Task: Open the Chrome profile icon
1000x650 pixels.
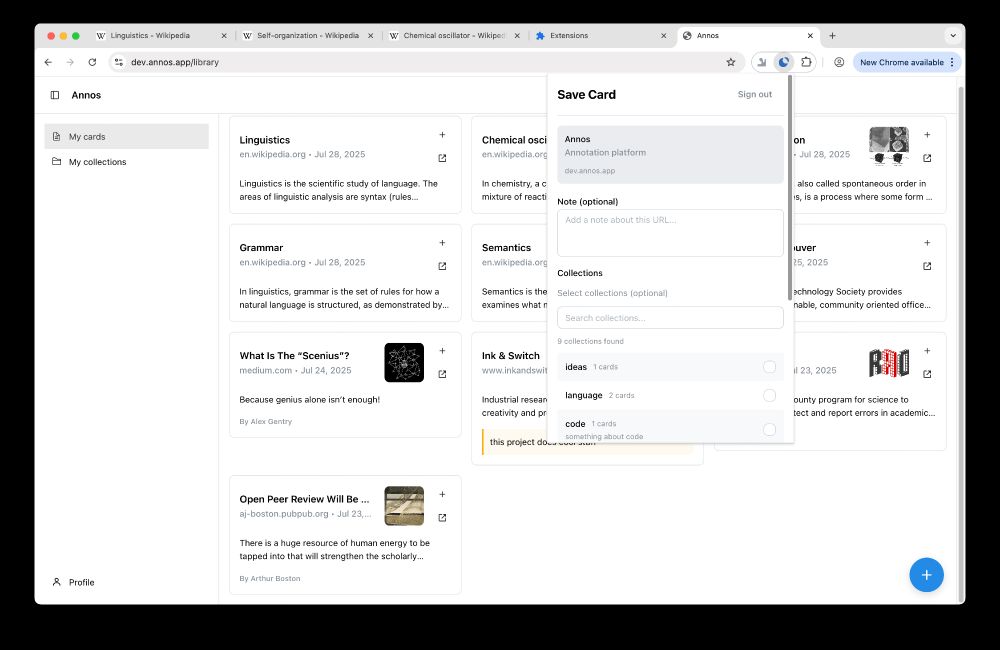Action: click(x=839, y=62)
